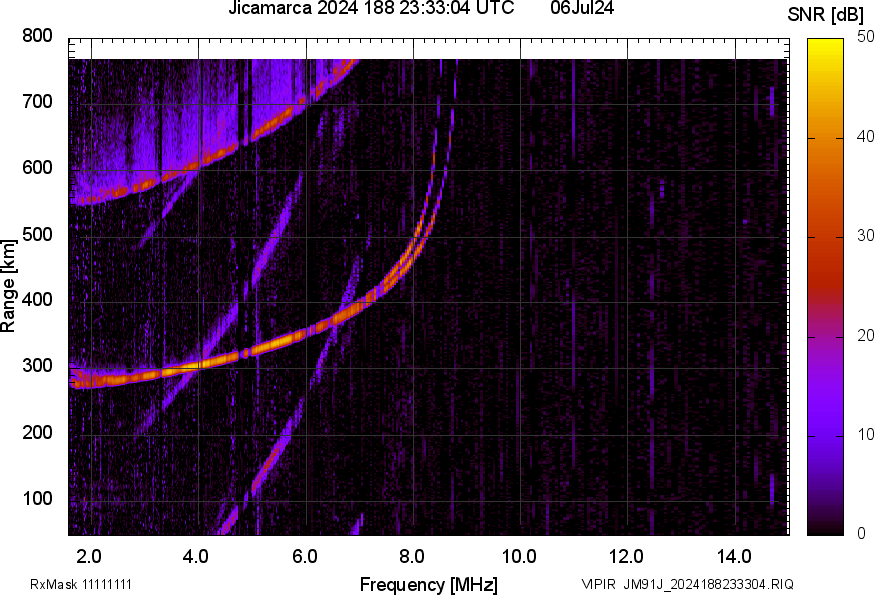This screenshot has width=874, height=595.
Task: Click the SNR colorbar gradient
Action: (x=826, y=287)
